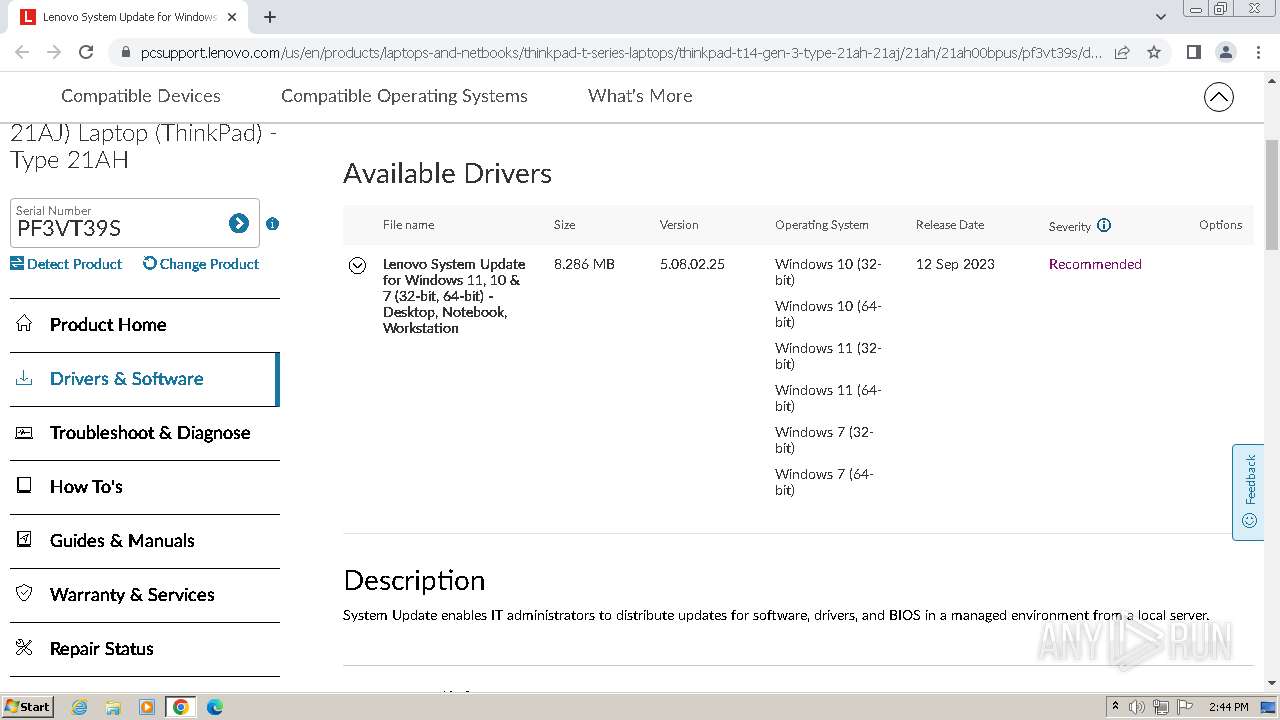This screenshot has width=1280, height=720.
Task: Click the 8.286 MB size cell
Action: point(584,264)
